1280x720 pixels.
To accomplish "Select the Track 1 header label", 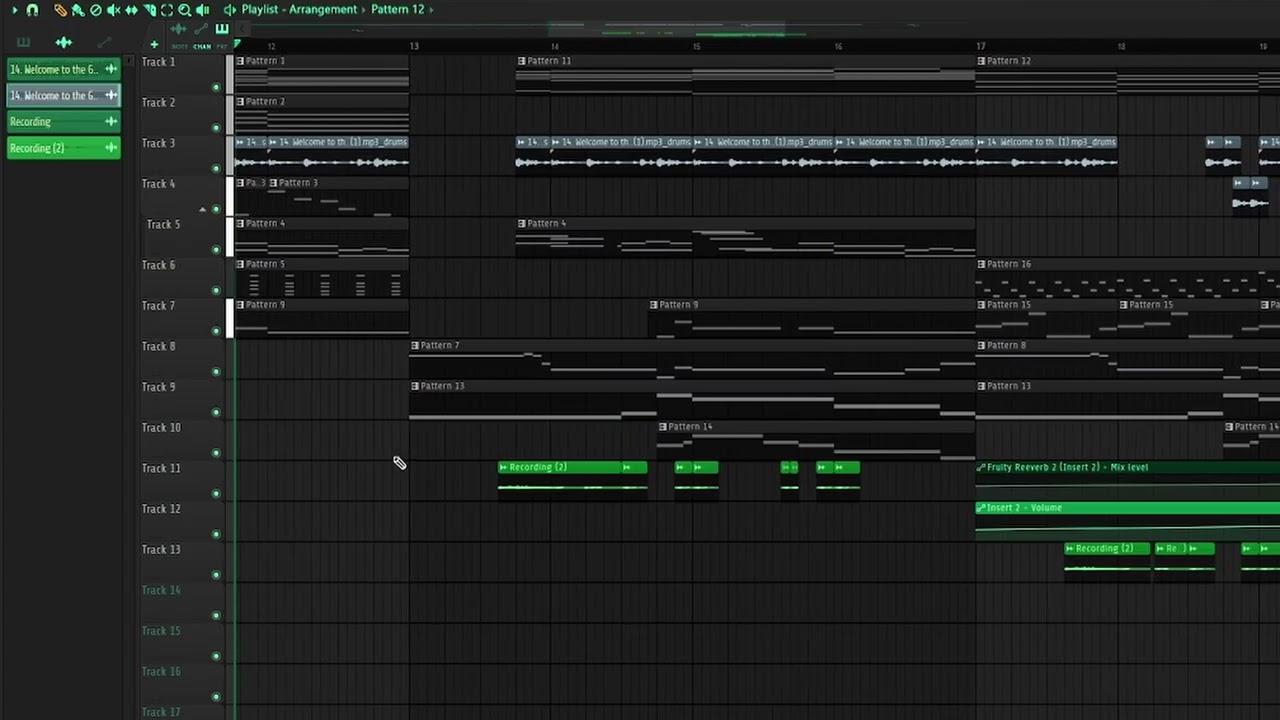I will 158,62.
